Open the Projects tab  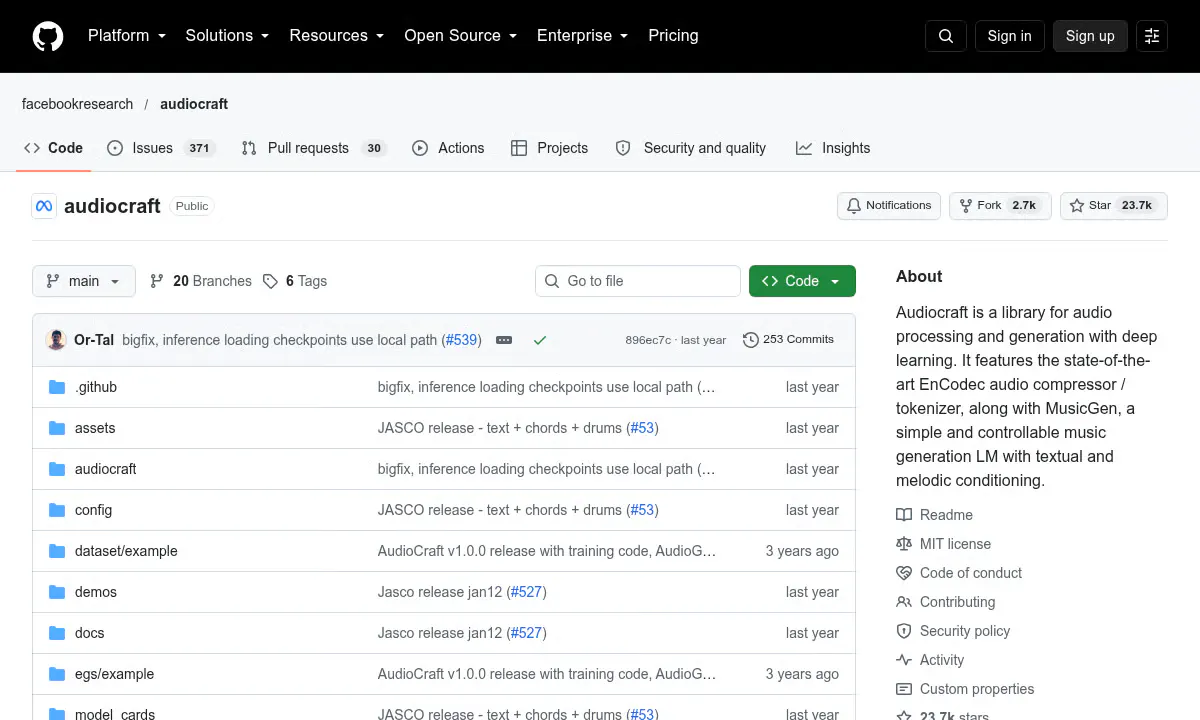point(549,148)
